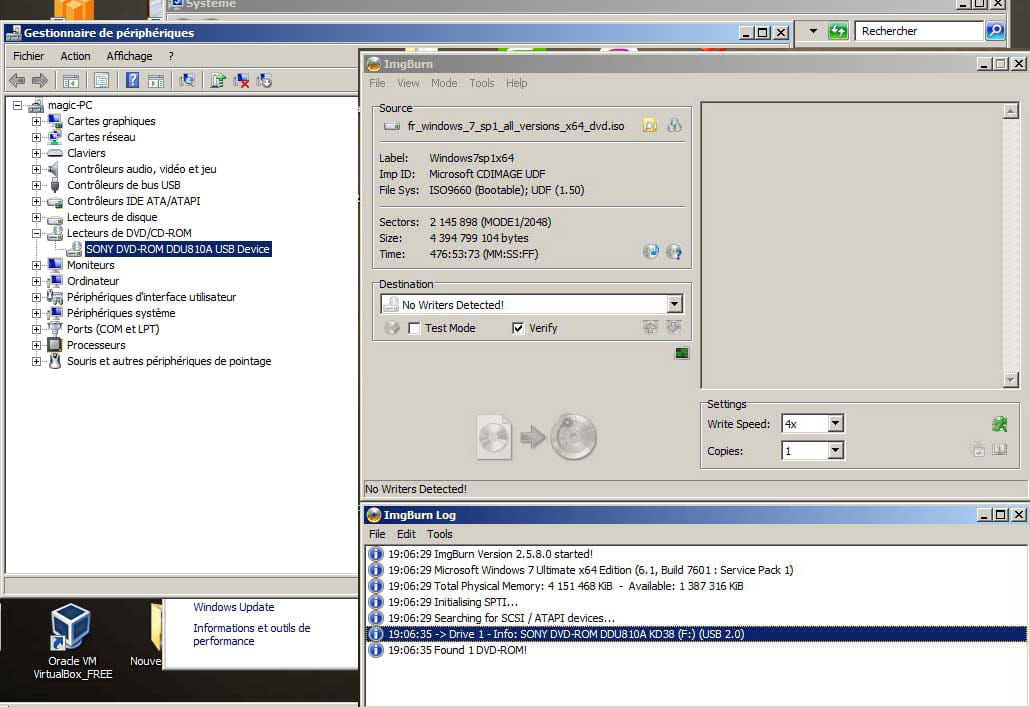Select SONY DVD-ROM DDU810A USB Device
Screen dimensions: 1030x707
(178, 249)
